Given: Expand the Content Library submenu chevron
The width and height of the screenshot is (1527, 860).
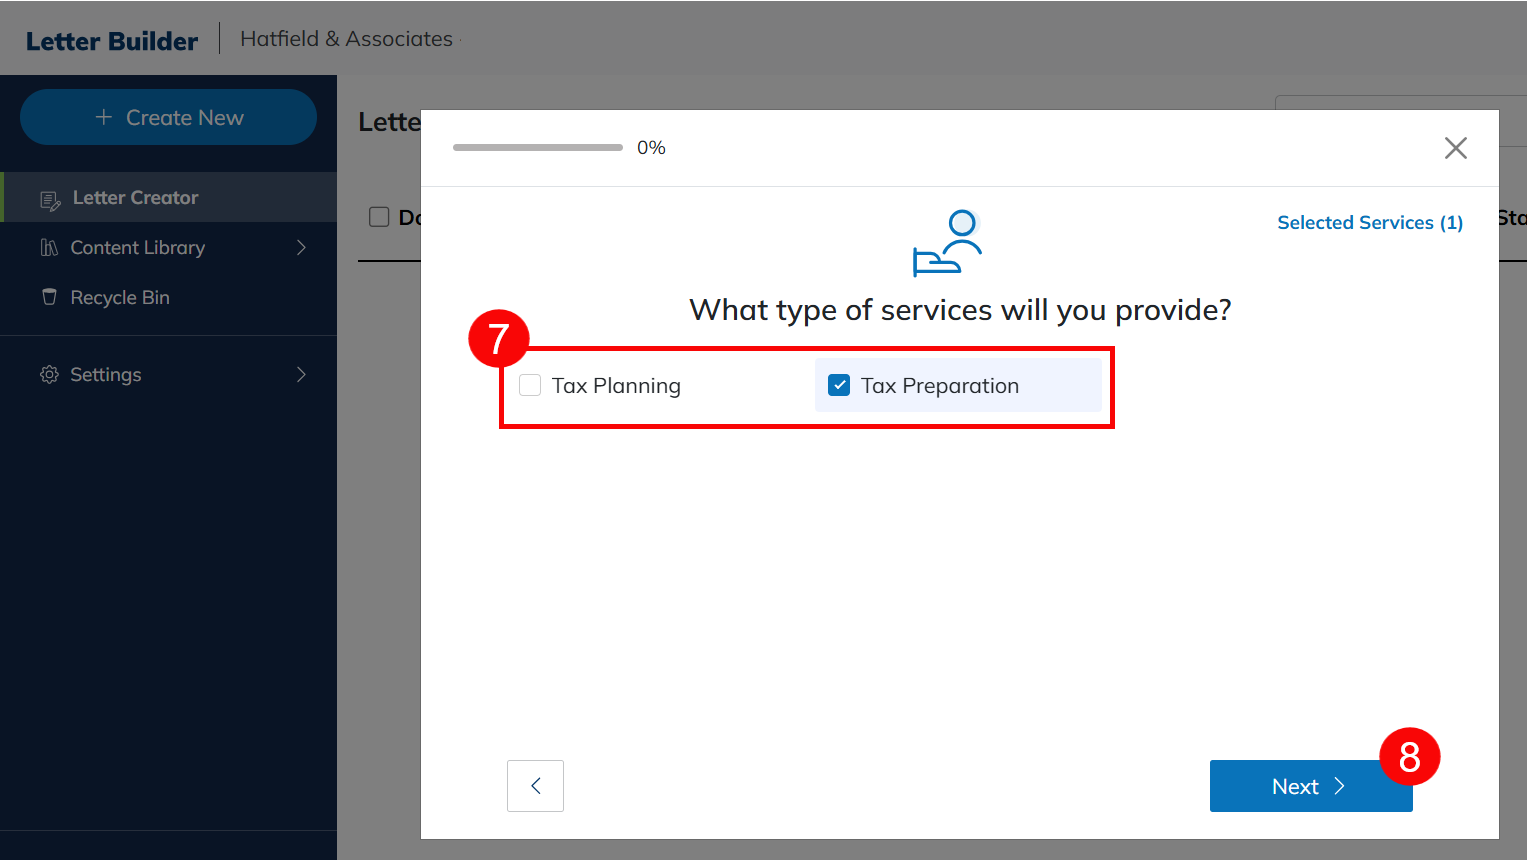Looking at the screenshot, I should (x=301, y=248).
